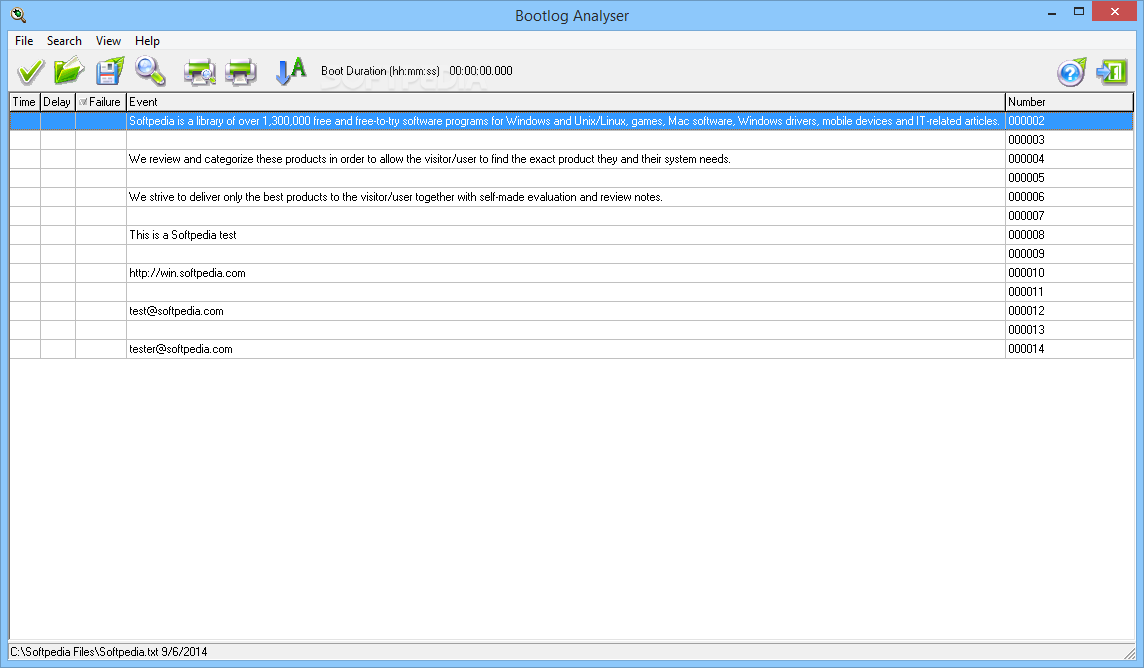
Task: Maximize the Bootlog Analyser window
Action: point(1078,12)
